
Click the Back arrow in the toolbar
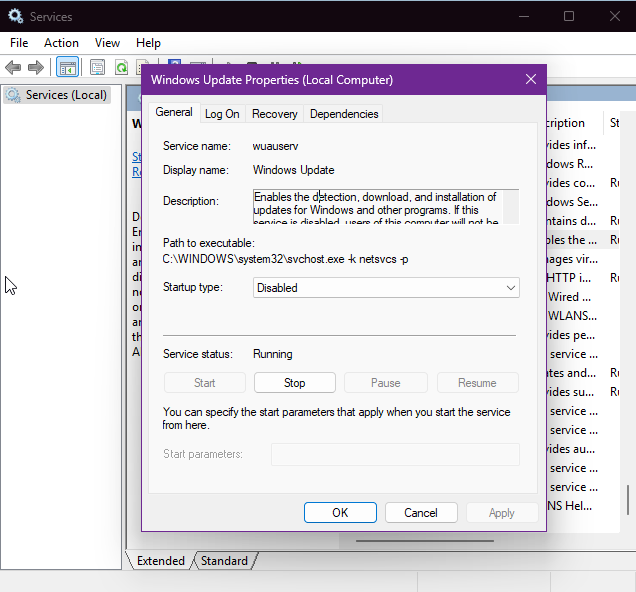click(x=13, y=67)
